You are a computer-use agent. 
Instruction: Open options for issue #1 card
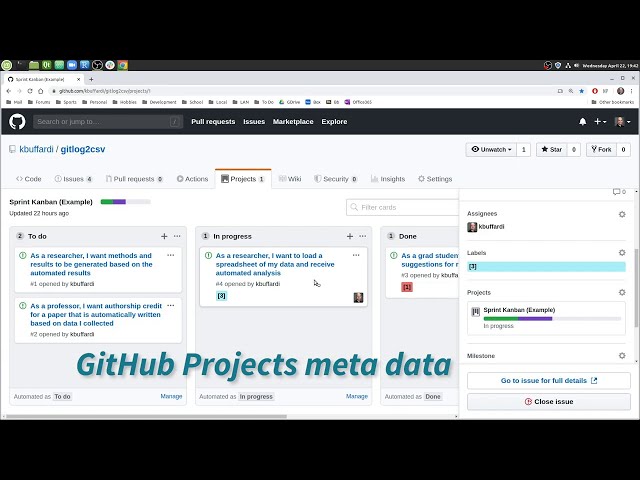171,255
